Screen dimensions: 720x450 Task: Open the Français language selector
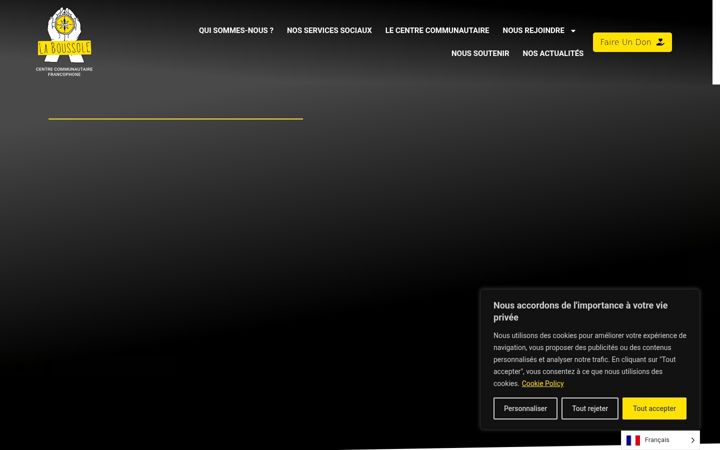pyautogui.click(x=660, y=440)
